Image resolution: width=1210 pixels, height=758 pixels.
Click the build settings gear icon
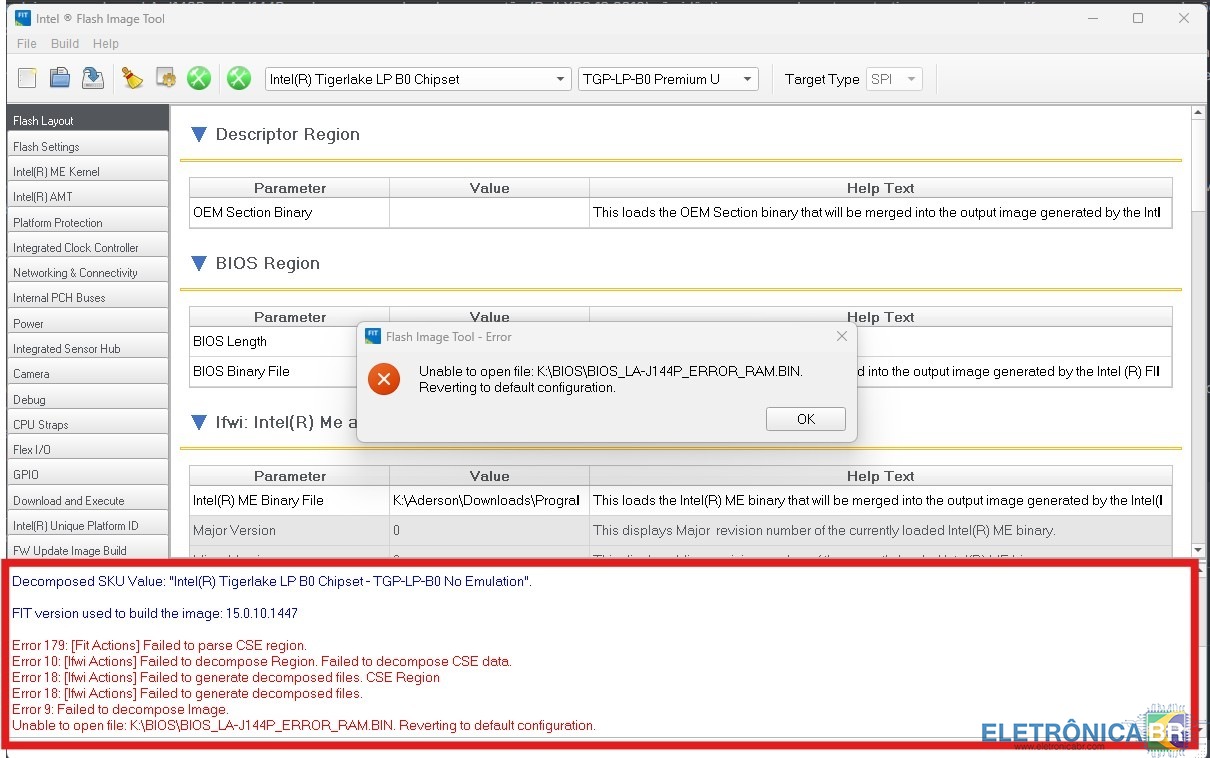[x=166, y=78]
